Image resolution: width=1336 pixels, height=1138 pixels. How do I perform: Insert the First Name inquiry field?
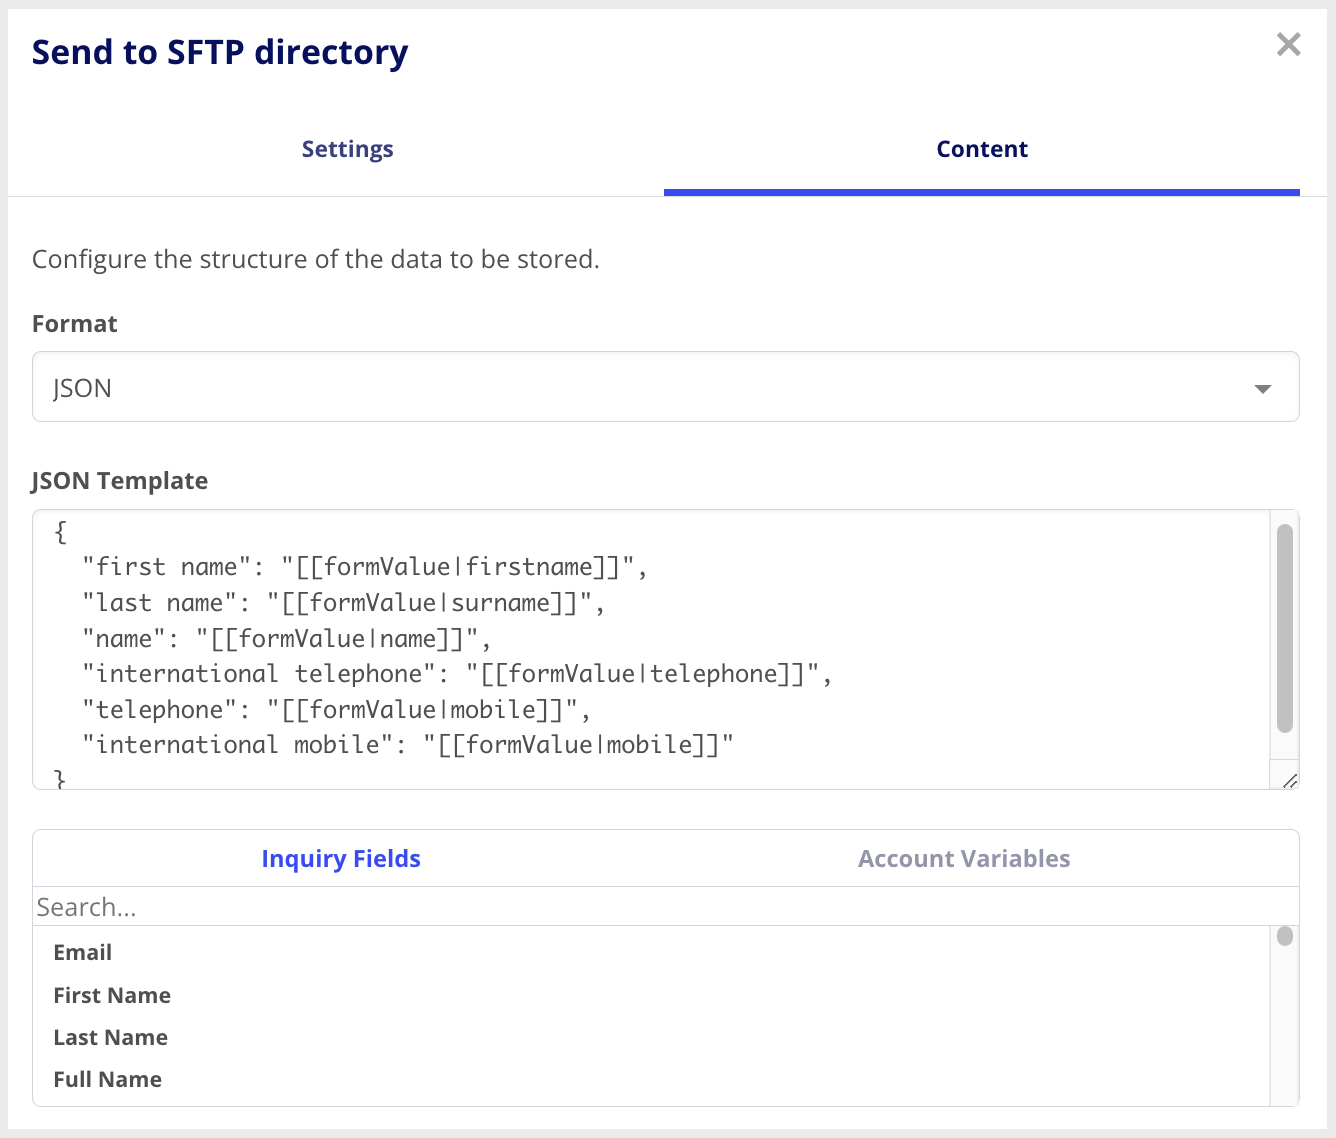112,996
